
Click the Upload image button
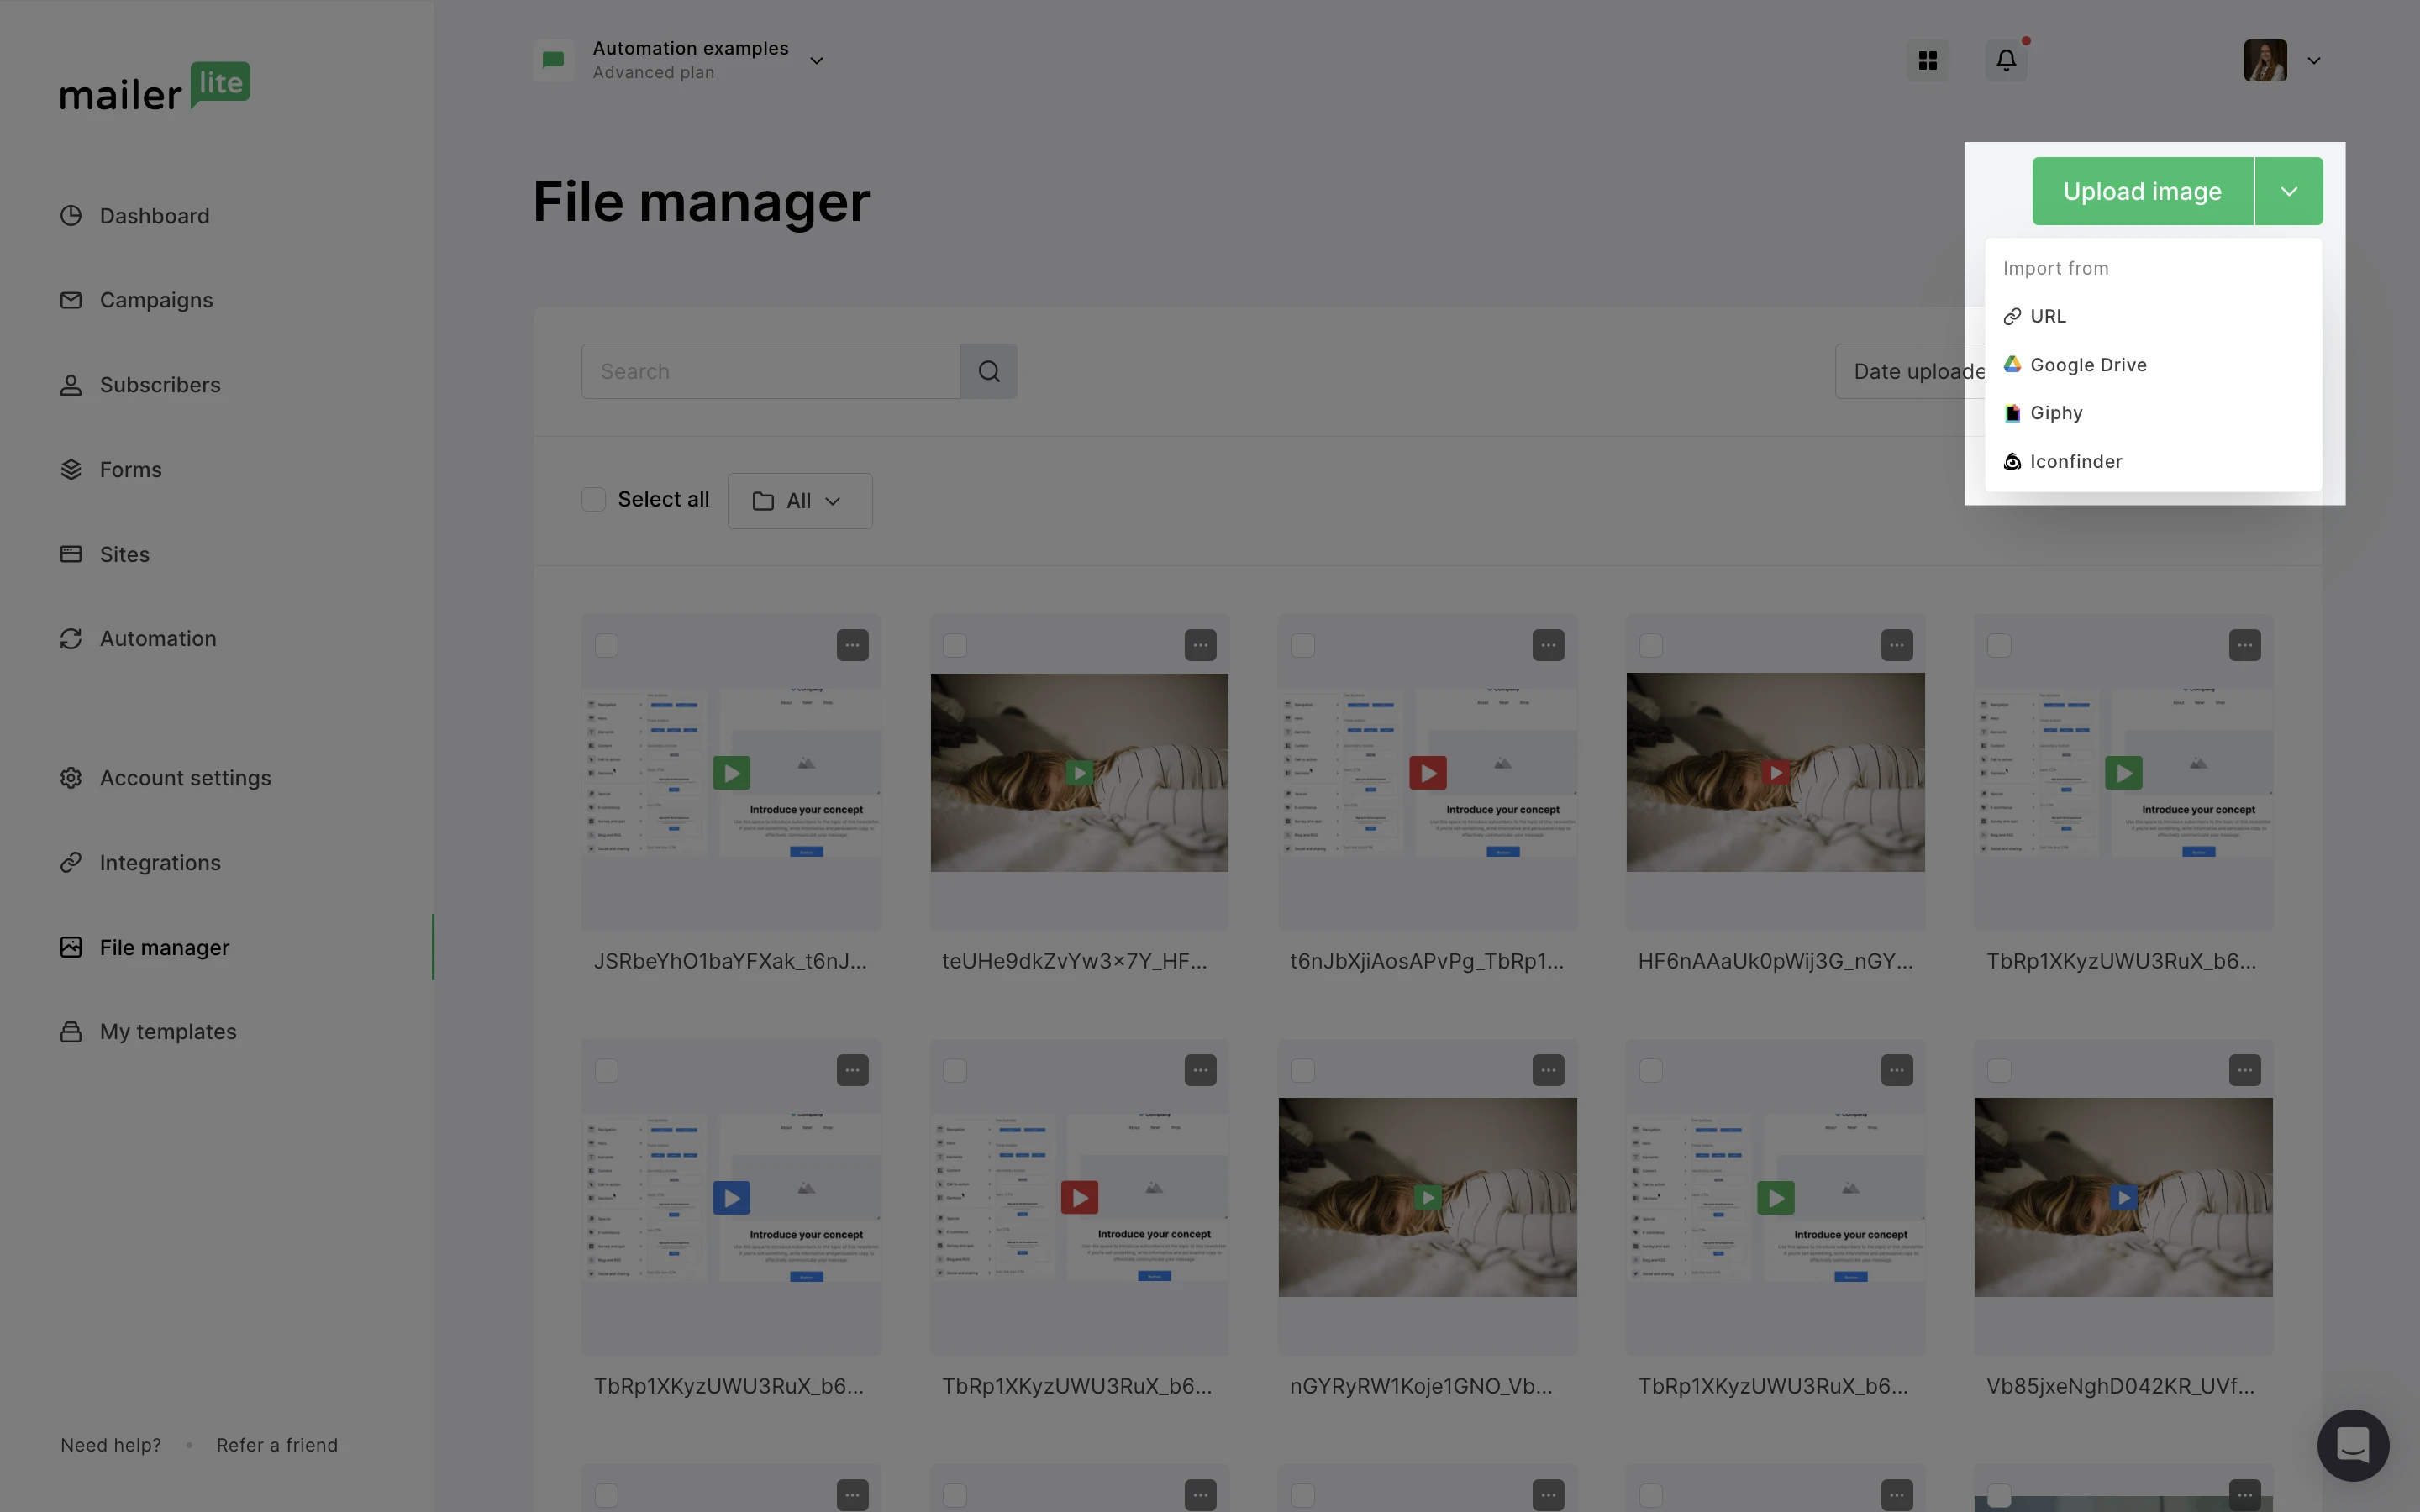pos(2142,191)
